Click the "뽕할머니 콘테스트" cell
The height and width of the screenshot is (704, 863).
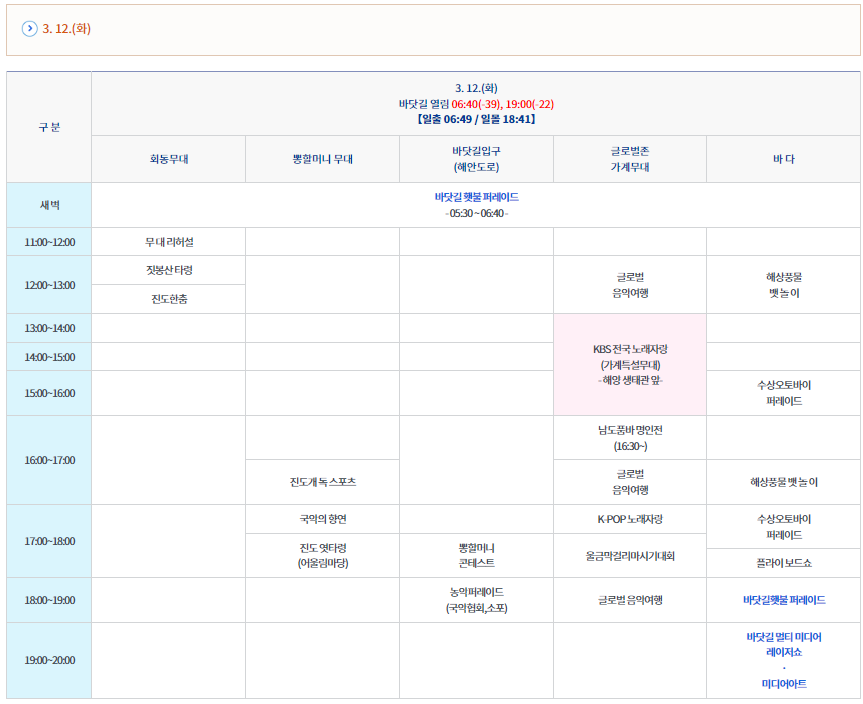pos(476,556)
